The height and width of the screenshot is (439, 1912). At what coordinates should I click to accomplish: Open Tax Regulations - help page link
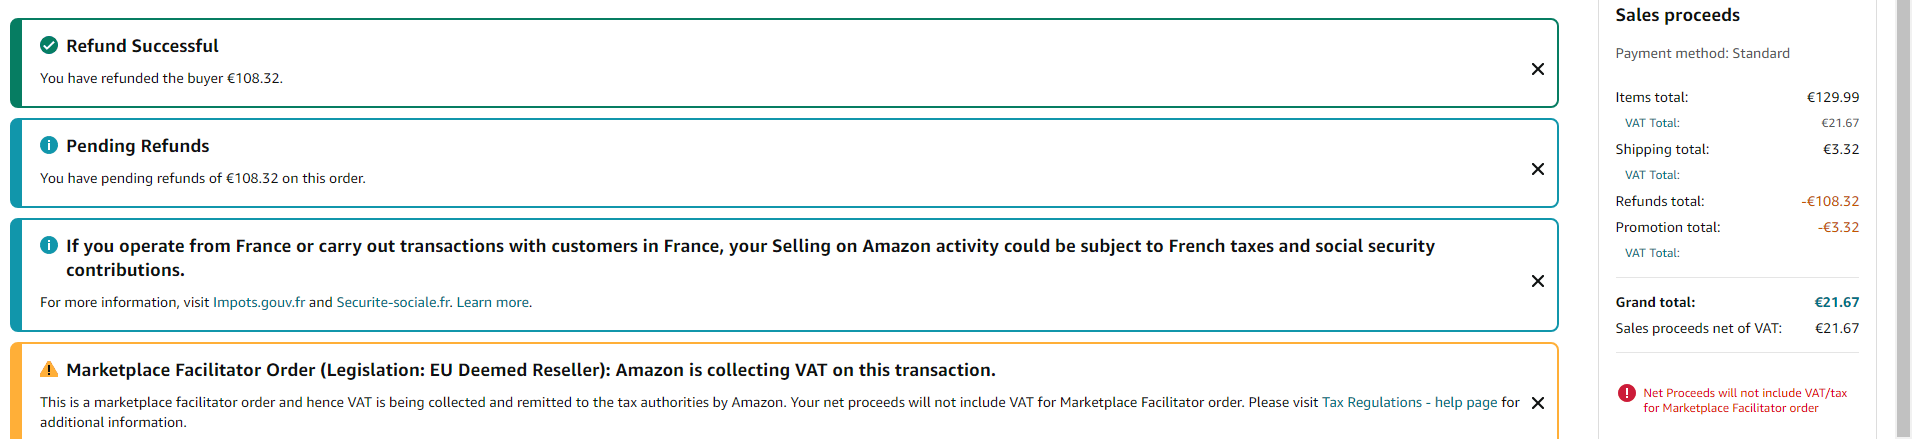pos(1409,402)
